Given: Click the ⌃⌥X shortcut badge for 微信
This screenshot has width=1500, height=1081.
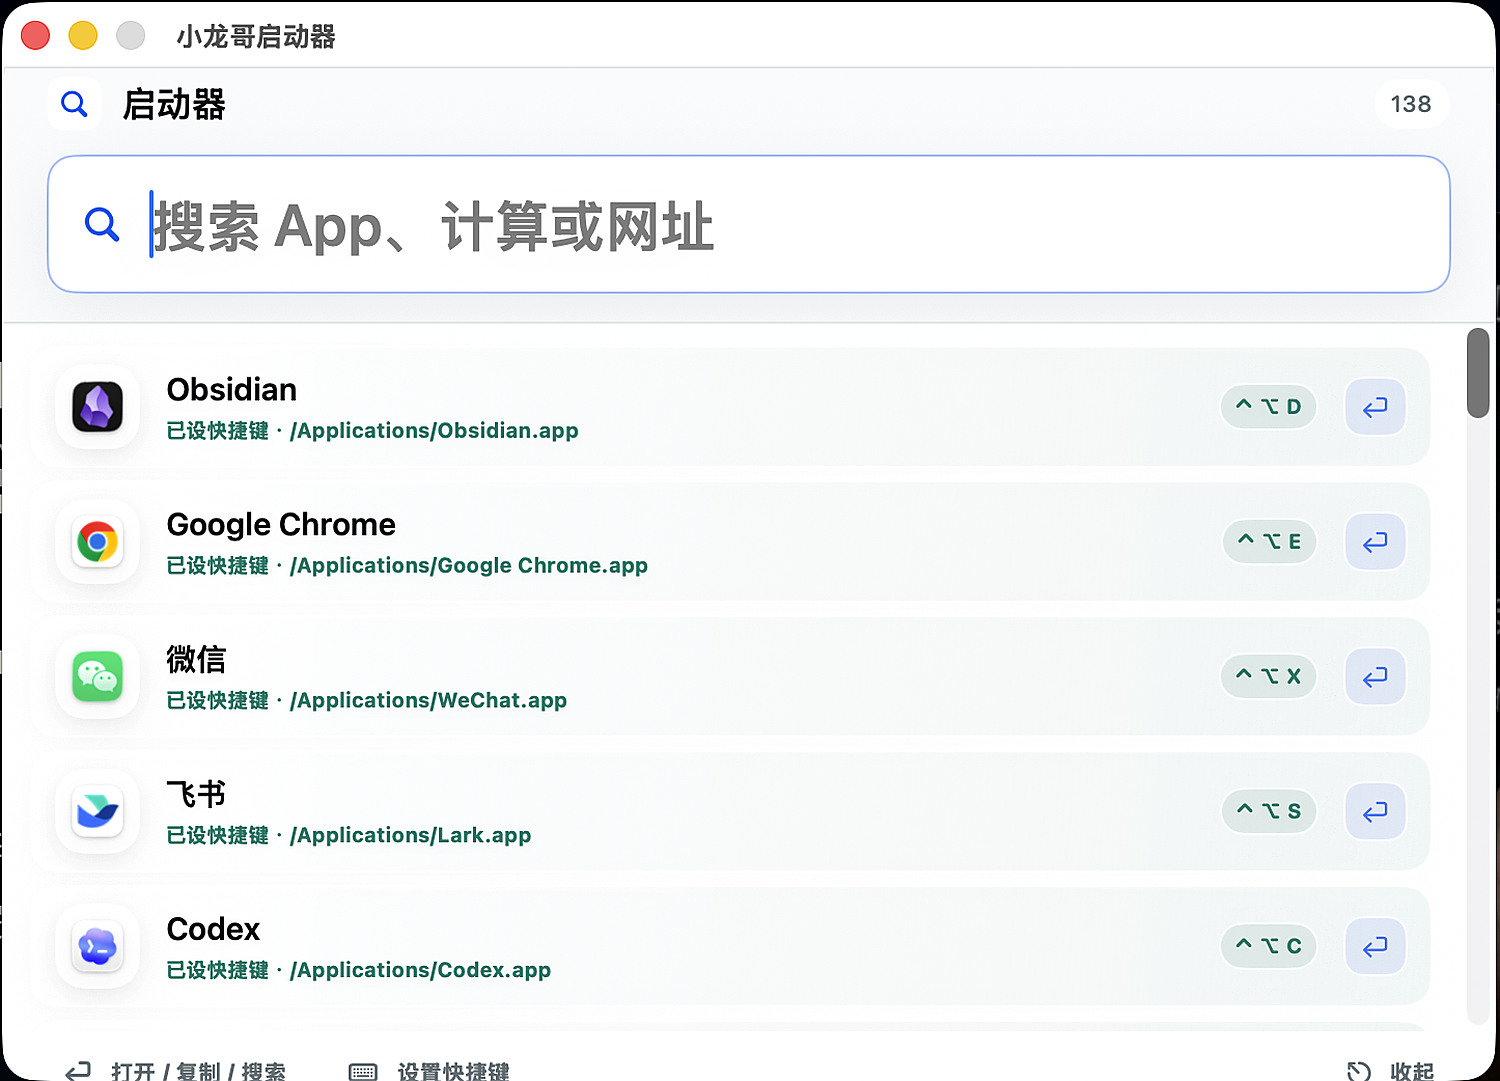Looking at the screenshot, I should click(1268, 677).
